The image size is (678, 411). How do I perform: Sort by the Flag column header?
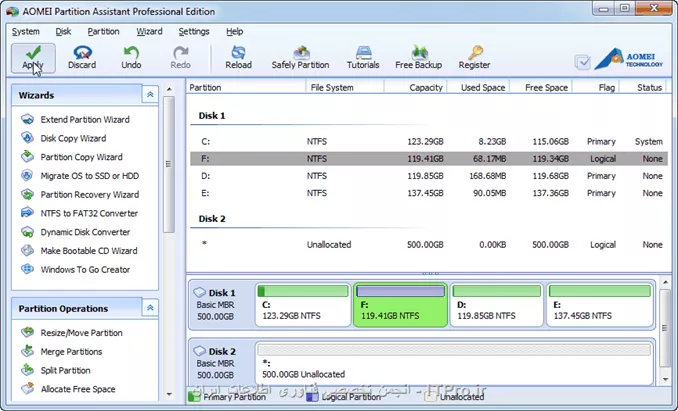point(596,87)
